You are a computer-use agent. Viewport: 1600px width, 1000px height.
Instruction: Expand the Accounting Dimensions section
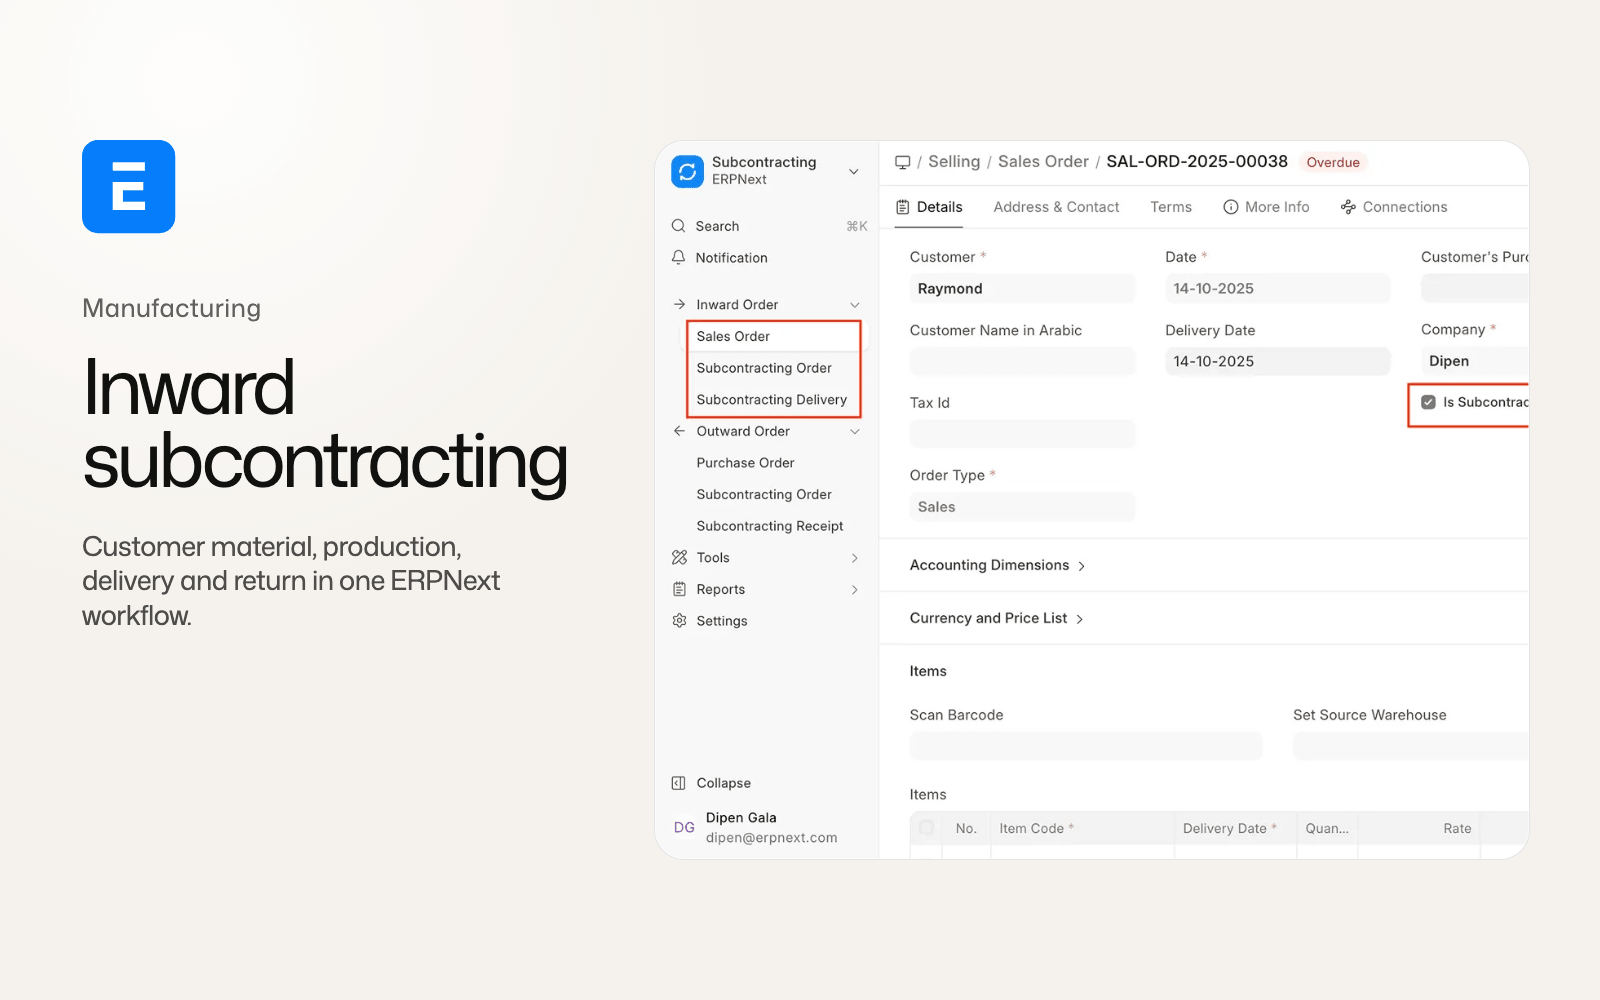click(x=998, y=565)
